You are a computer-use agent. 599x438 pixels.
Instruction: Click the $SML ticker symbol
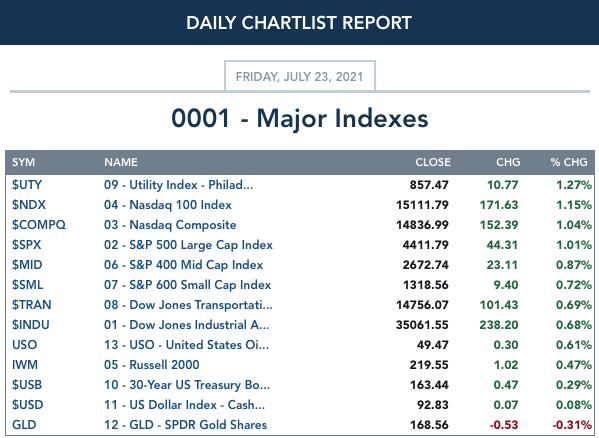28,285
